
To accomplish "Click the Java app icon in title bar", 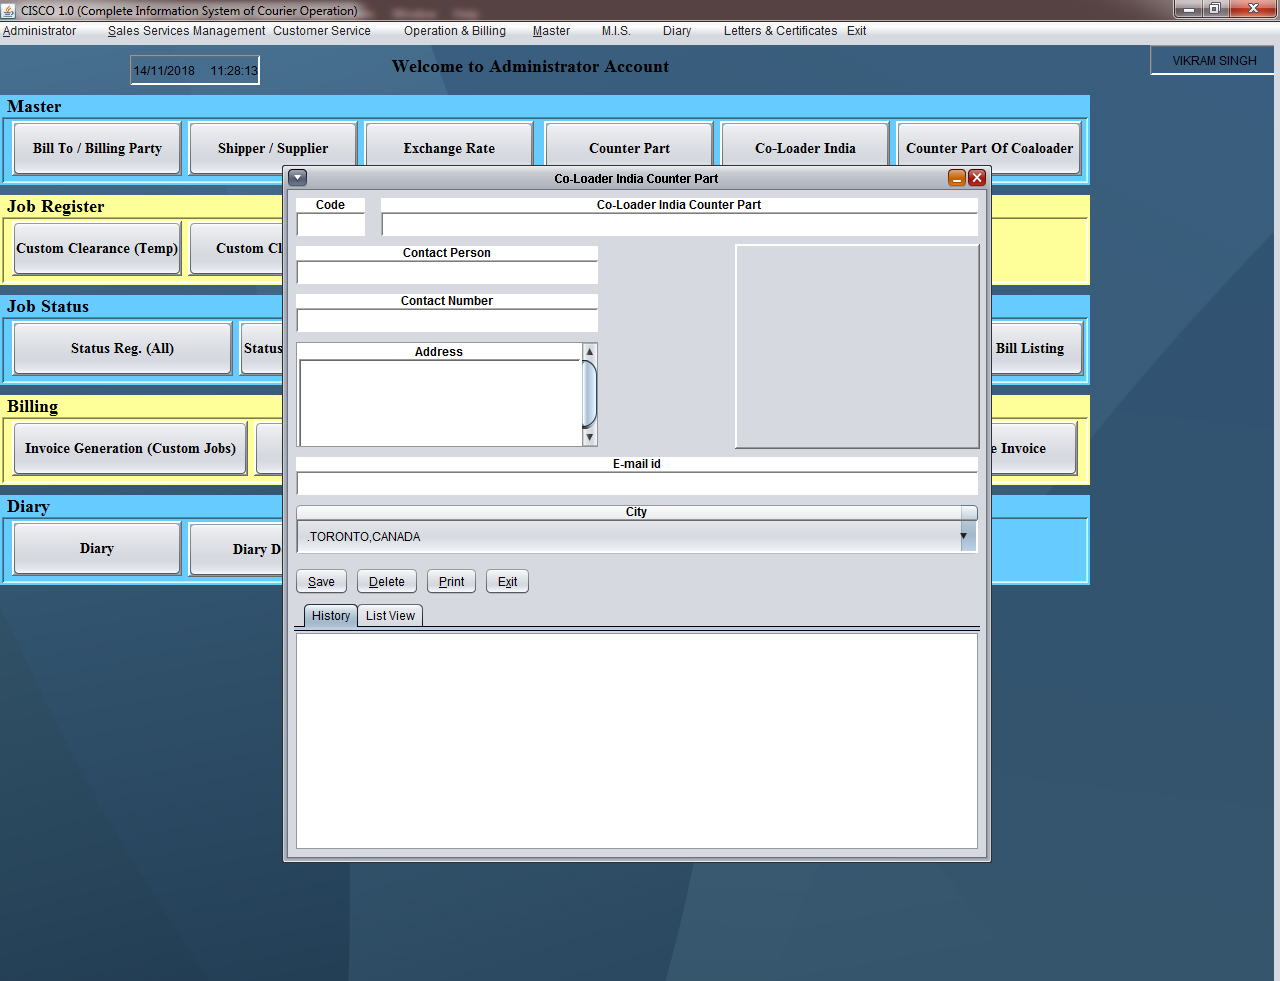I will (9, 10).
